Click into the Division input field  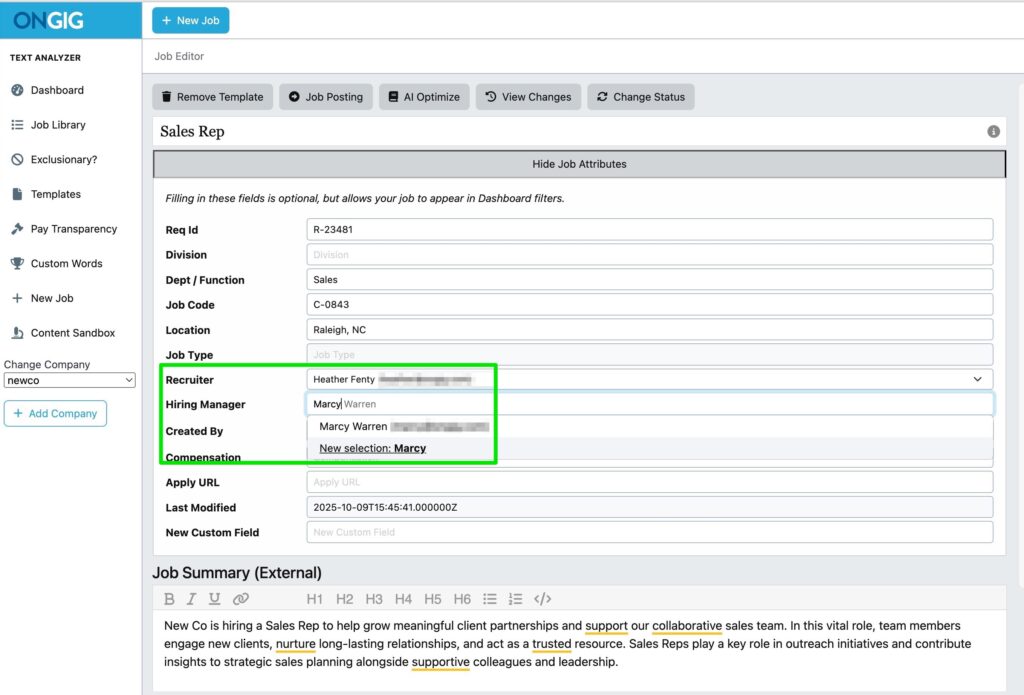point(649,255)
